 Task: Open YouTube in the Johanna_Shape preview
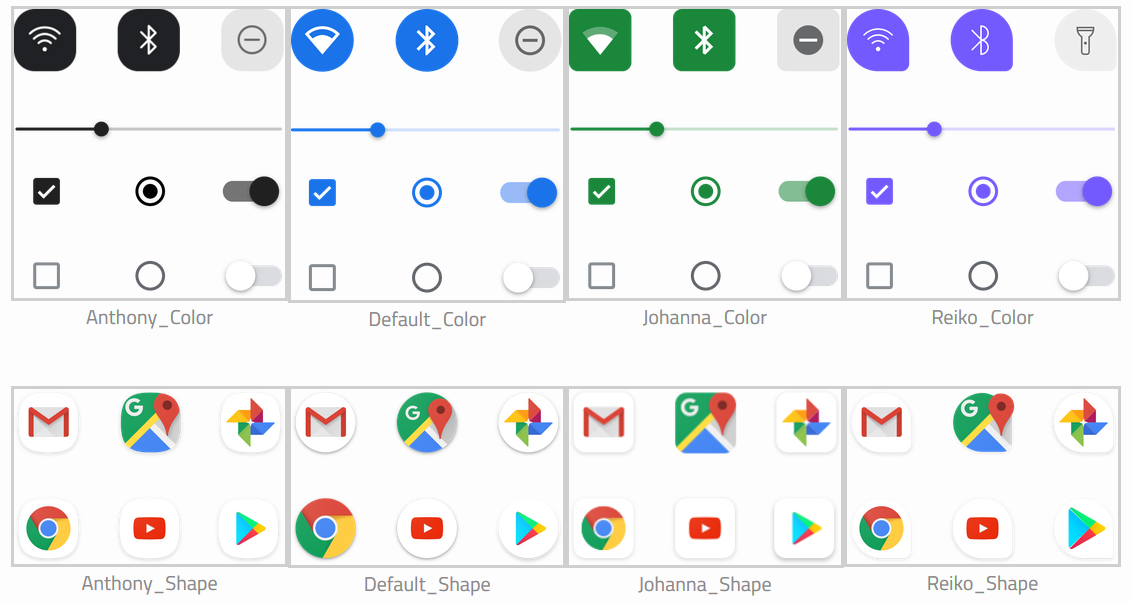pyautogui.click(x=704, y=528)
